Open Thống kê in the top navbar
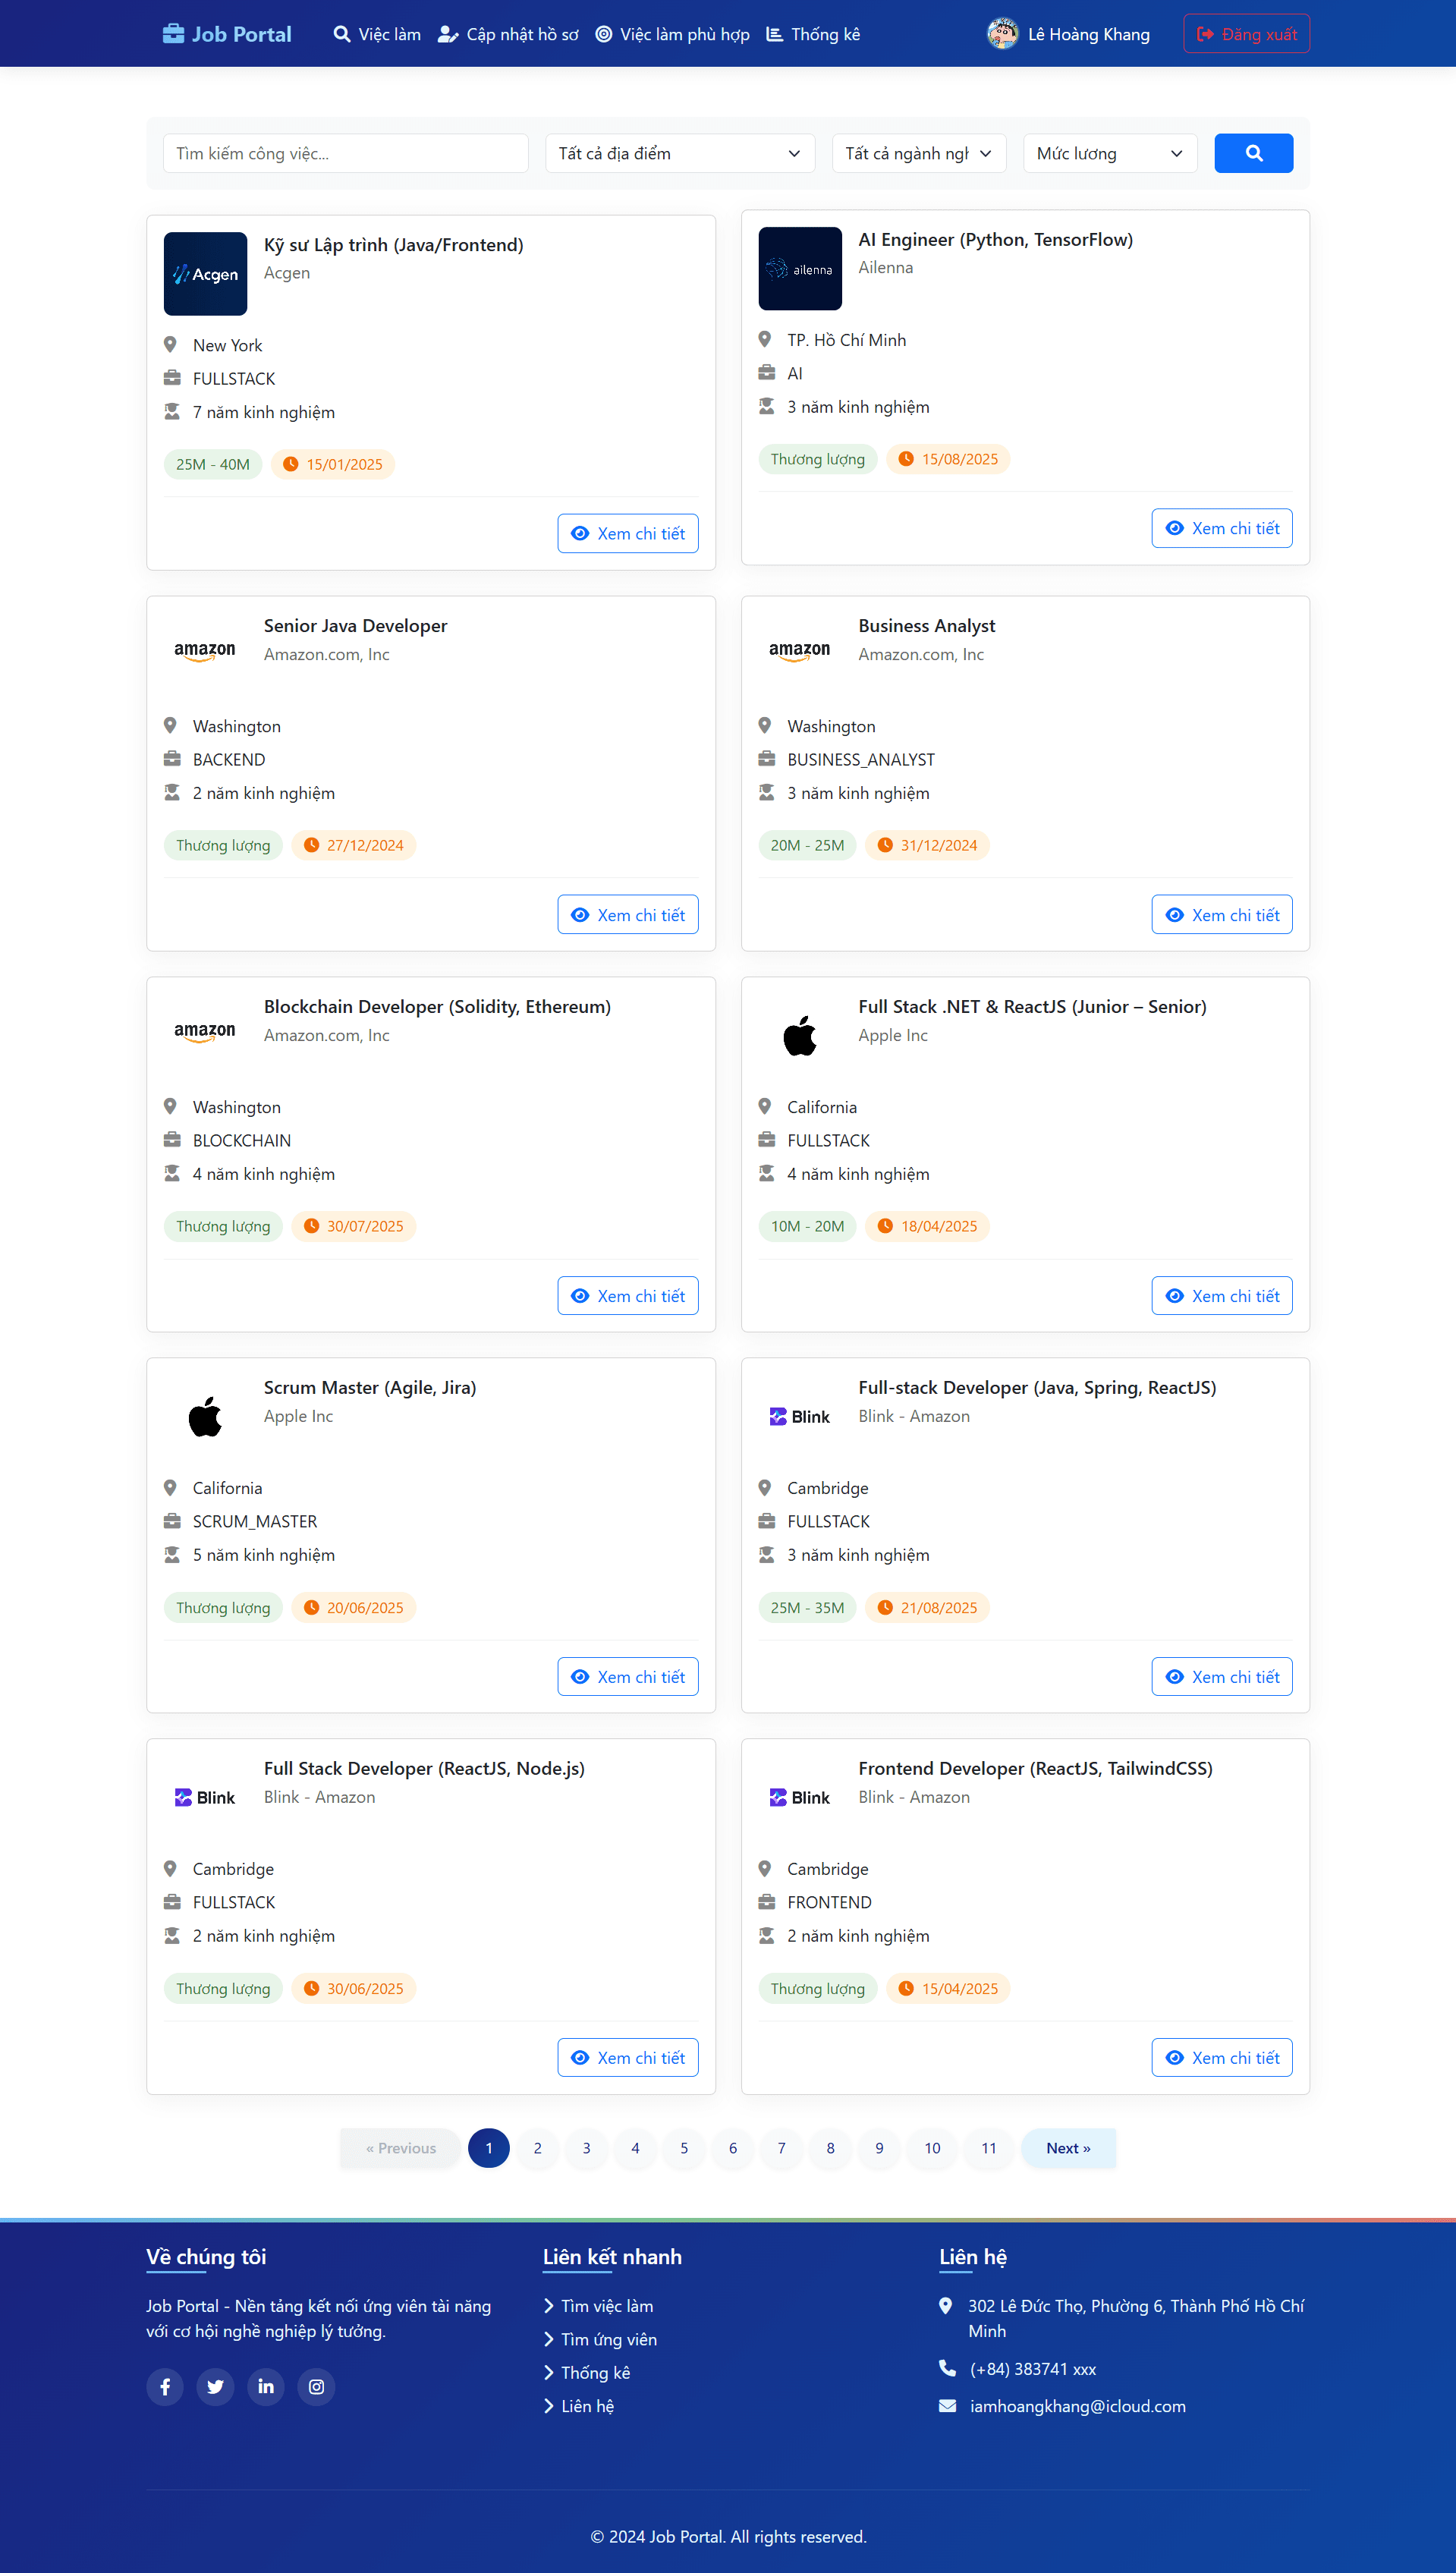Viewport: 1456px width, 2573px height. point(813,34)
